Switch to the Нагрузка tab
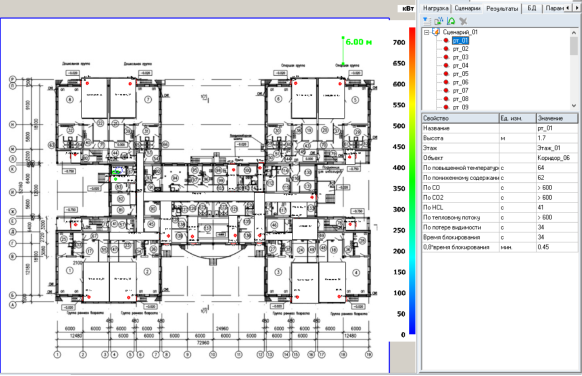 point(436,8)
